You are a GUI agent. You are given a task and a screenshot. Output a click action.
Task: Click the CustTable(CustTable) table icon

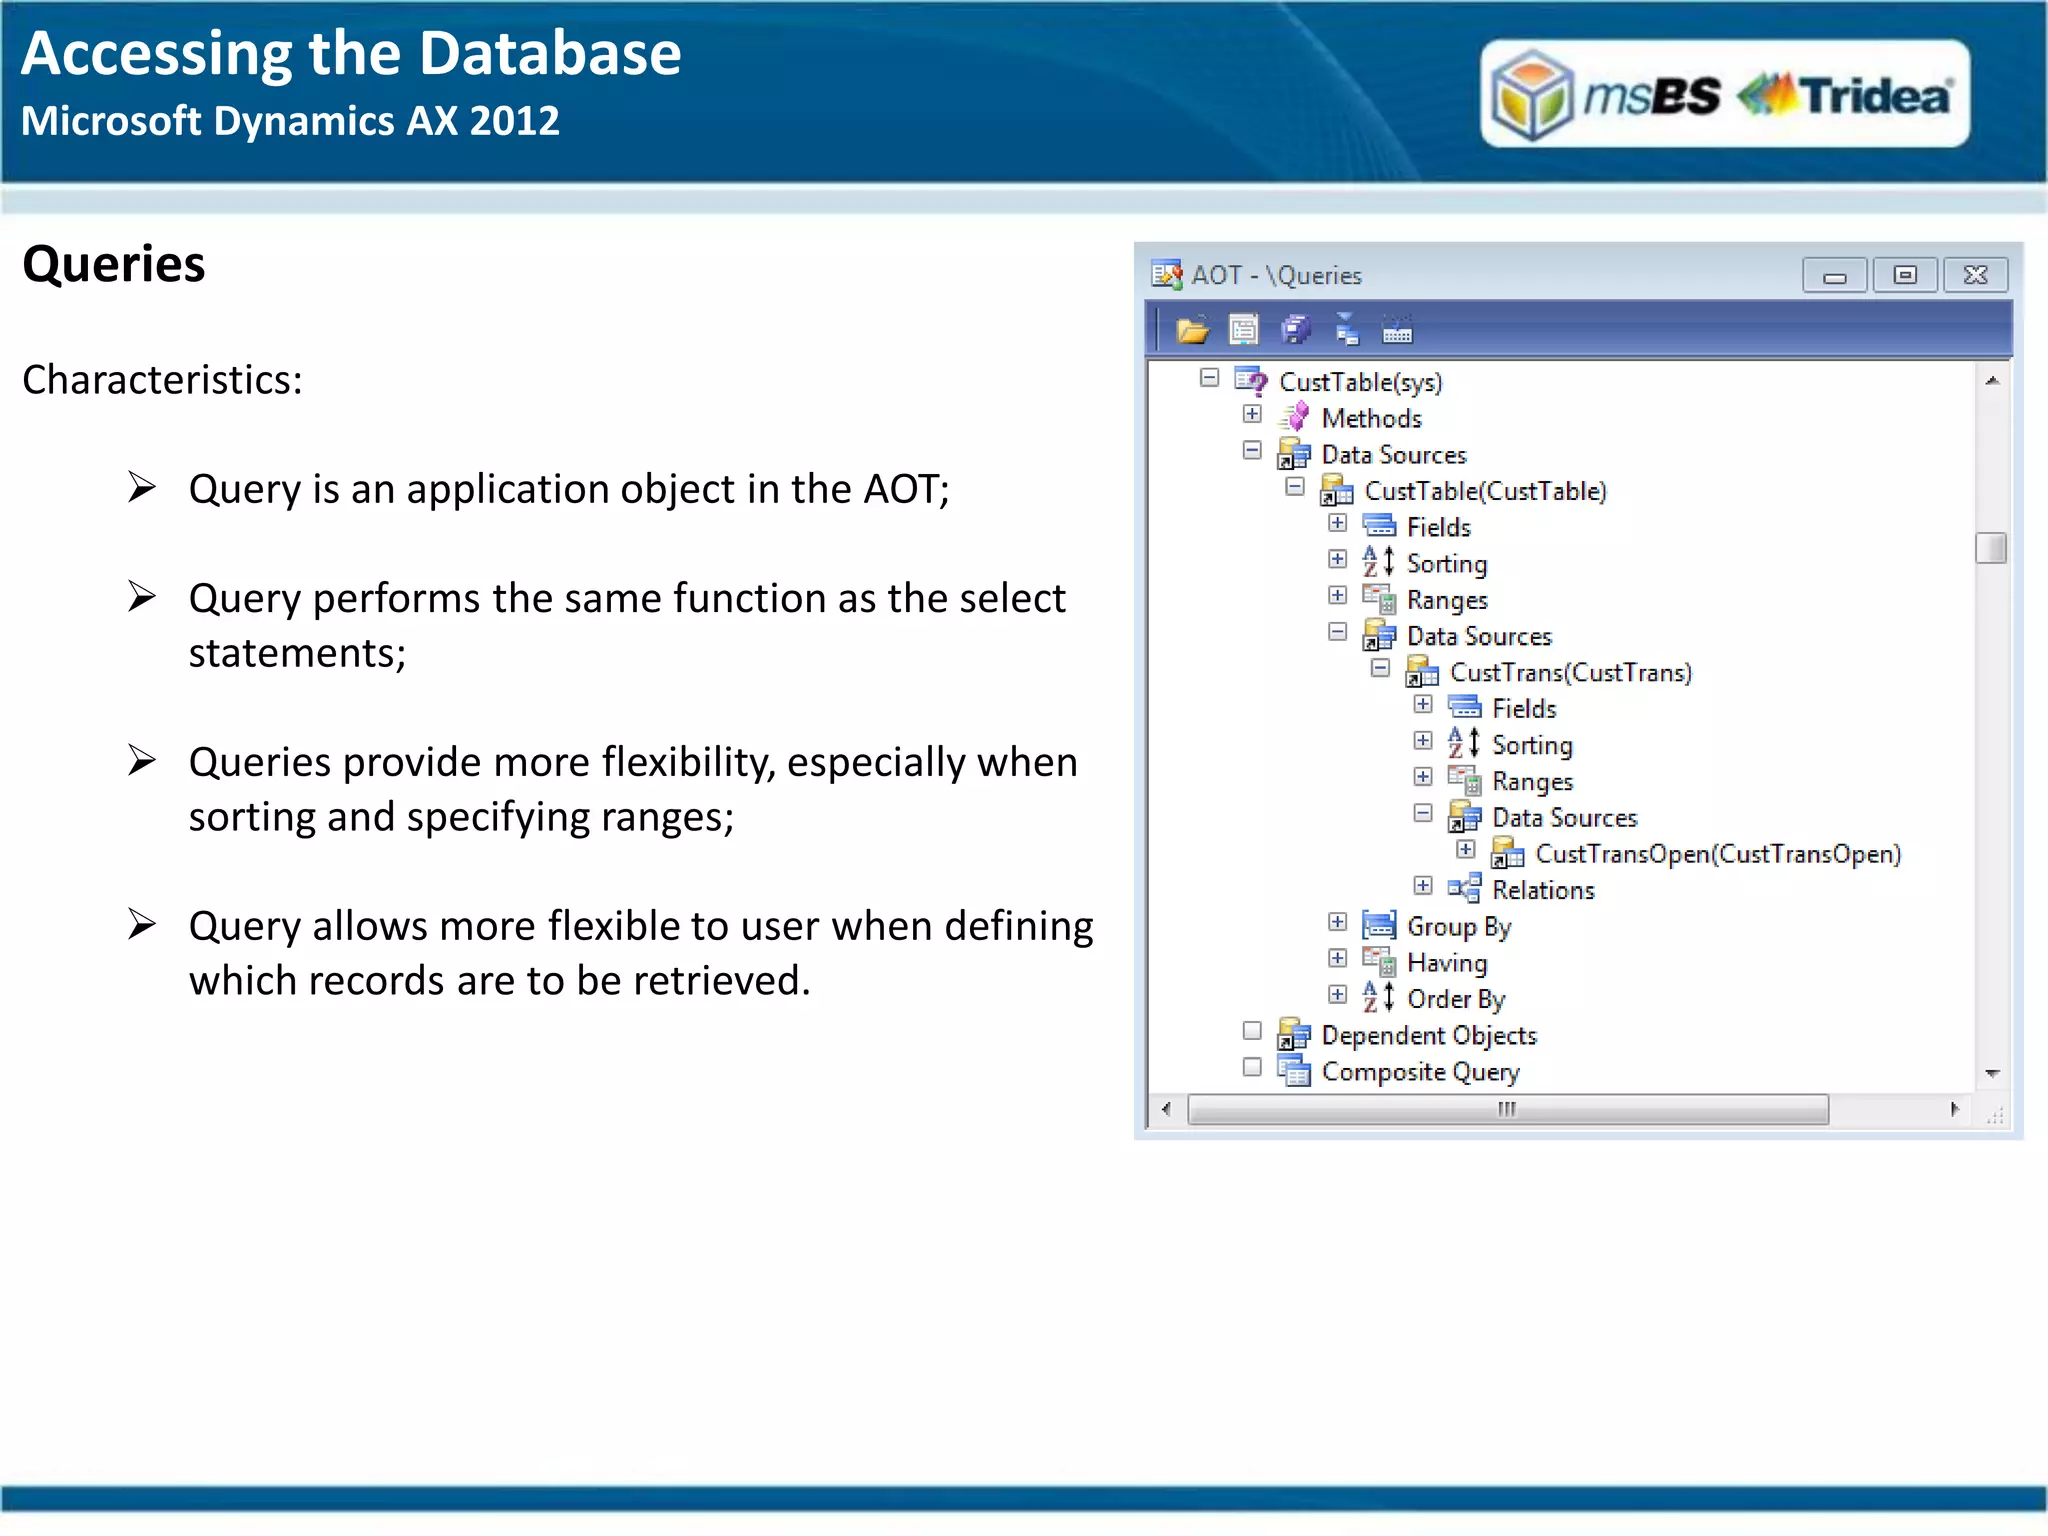1337,490
